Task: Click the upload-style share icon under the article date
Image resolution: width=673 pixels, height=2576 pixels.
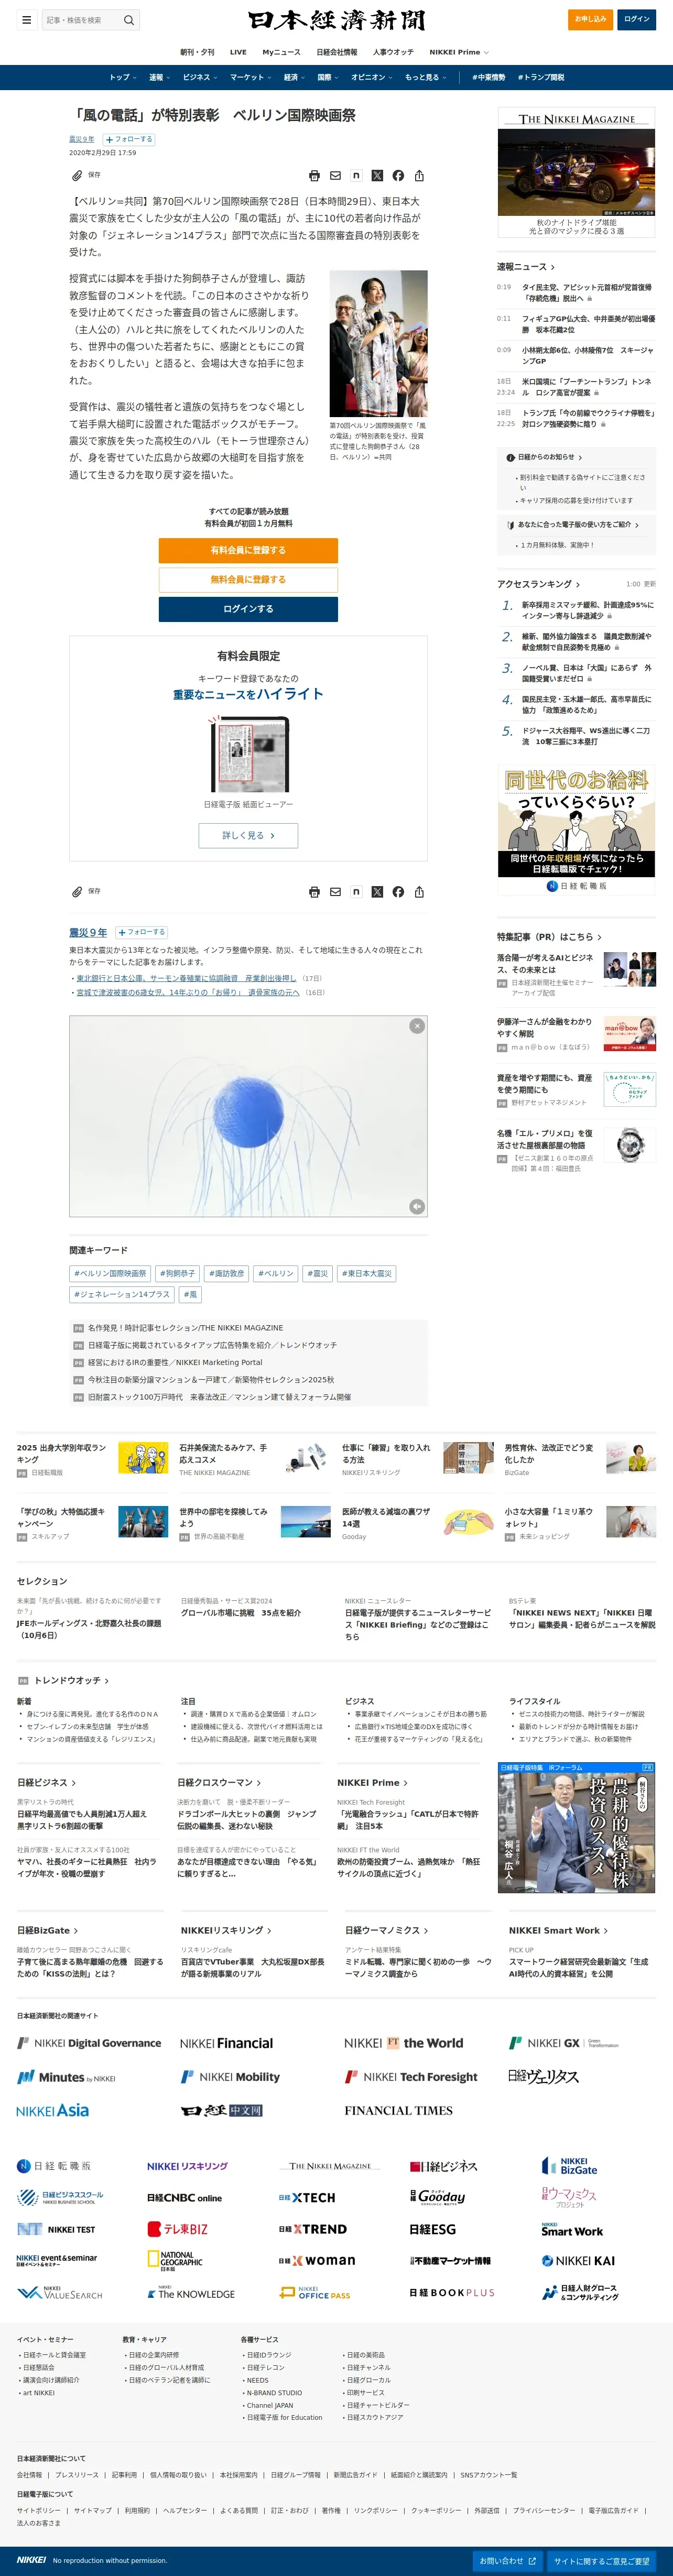Action: click(419, 176)
